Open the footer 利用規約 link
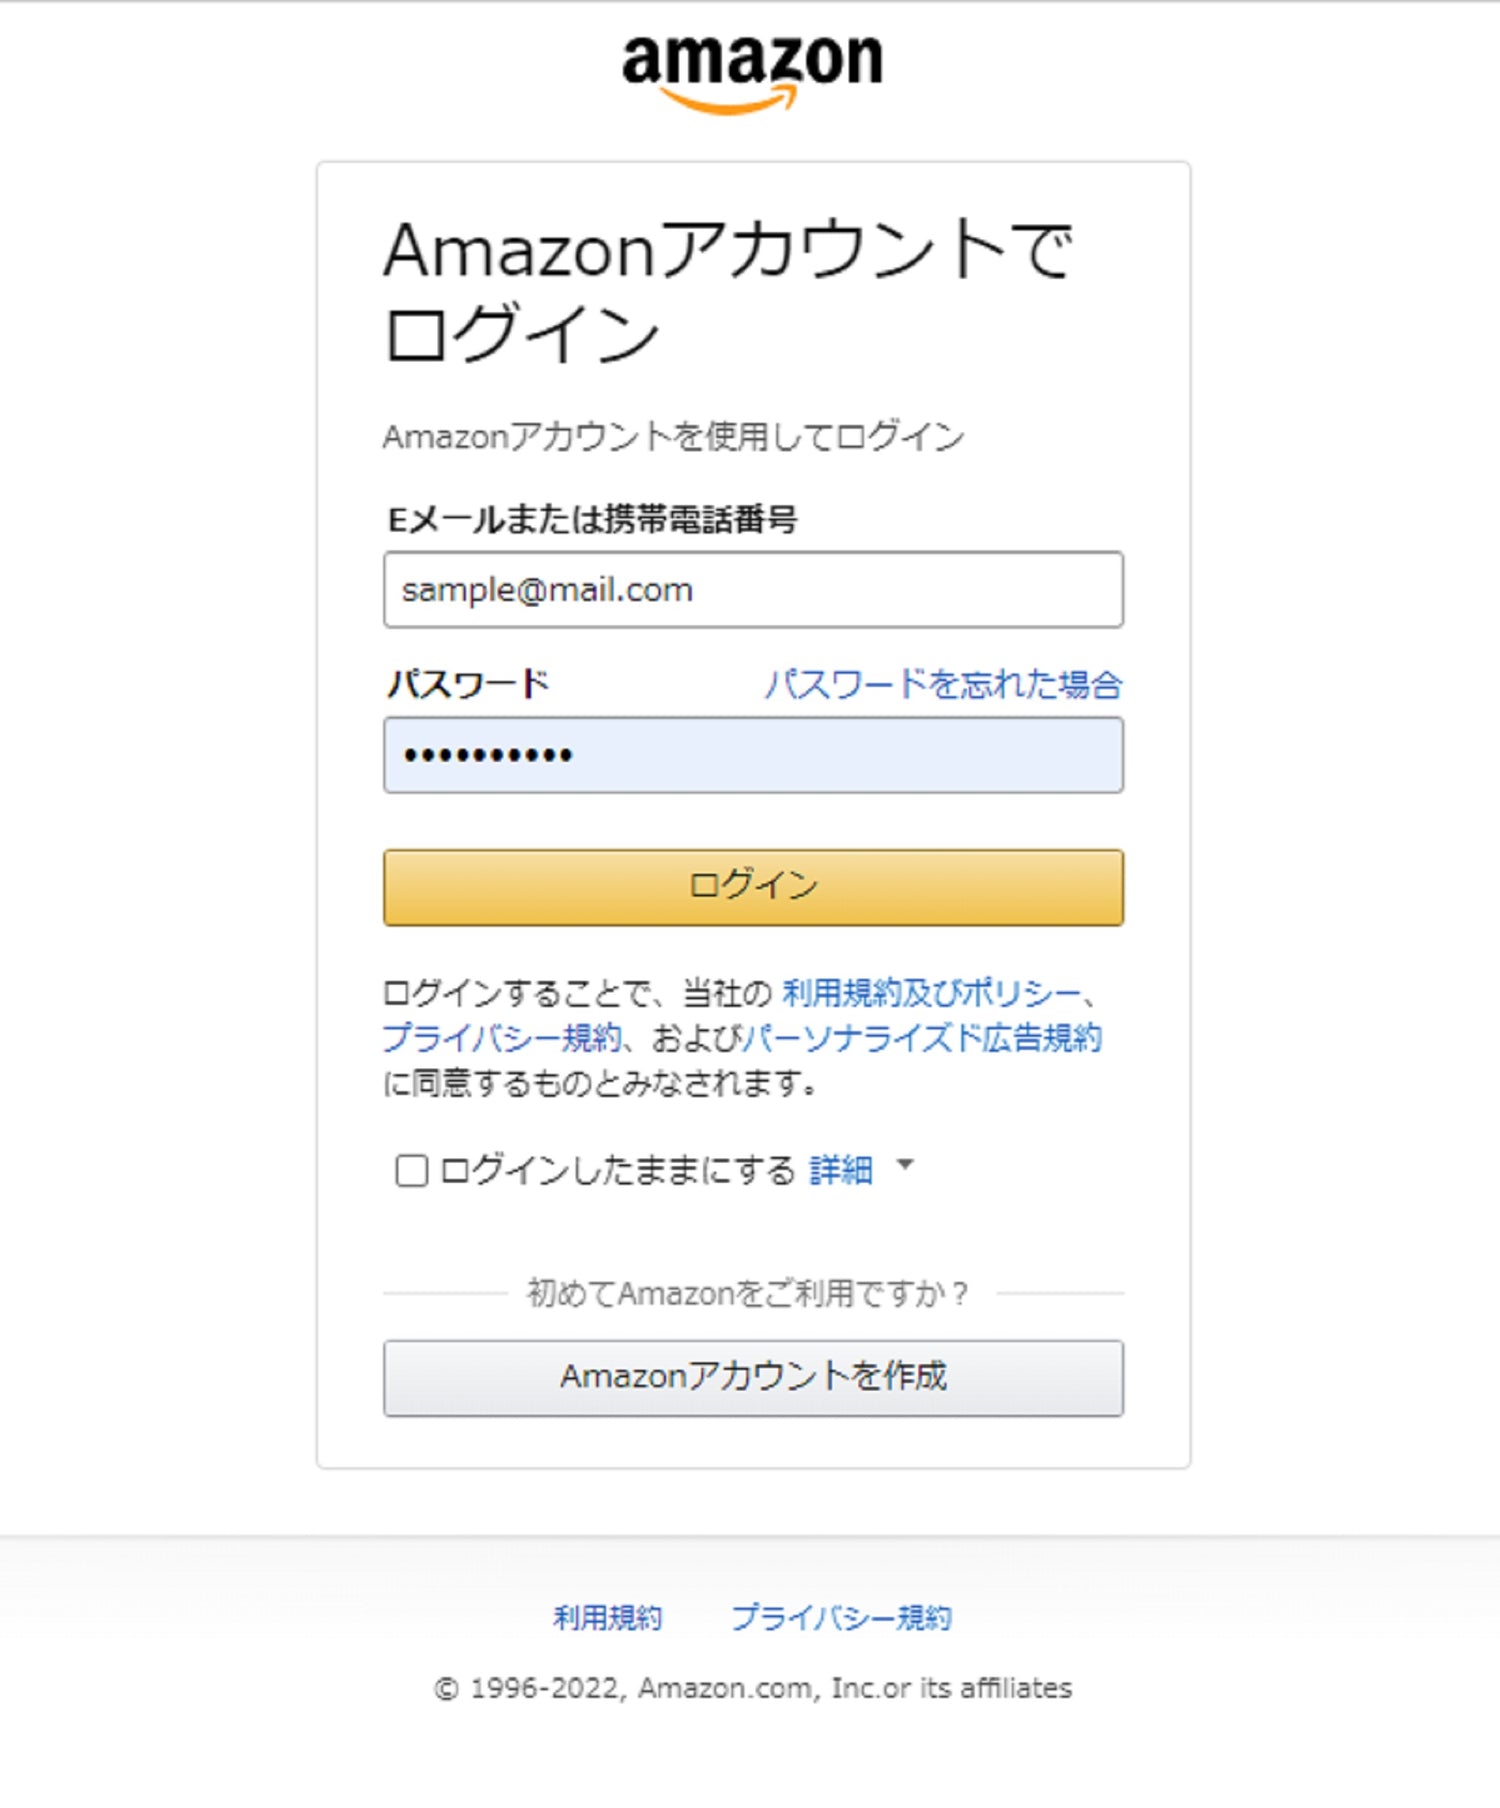This screenshot has width=1500, height=1808. 608,1617
